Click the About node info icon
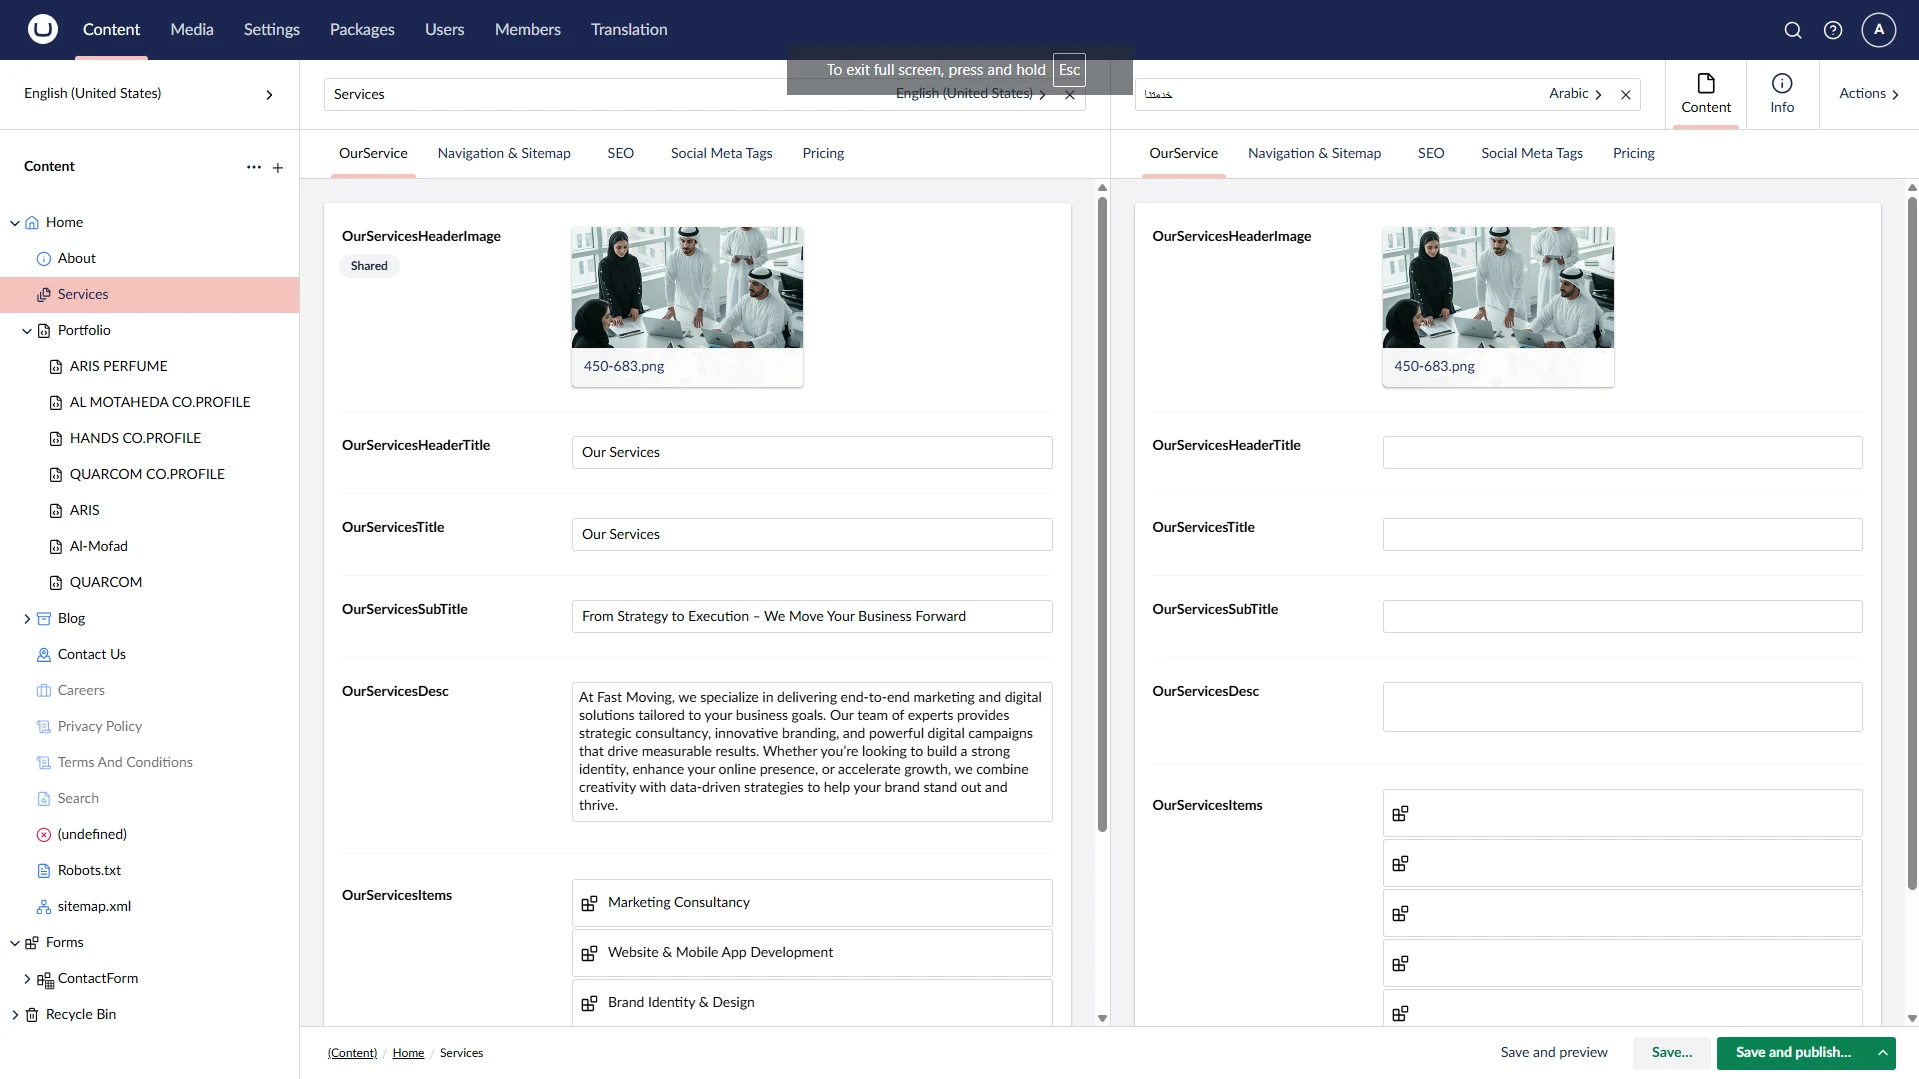The image size is (1919, 1079). pyautogui.click(x=44, y=259)
